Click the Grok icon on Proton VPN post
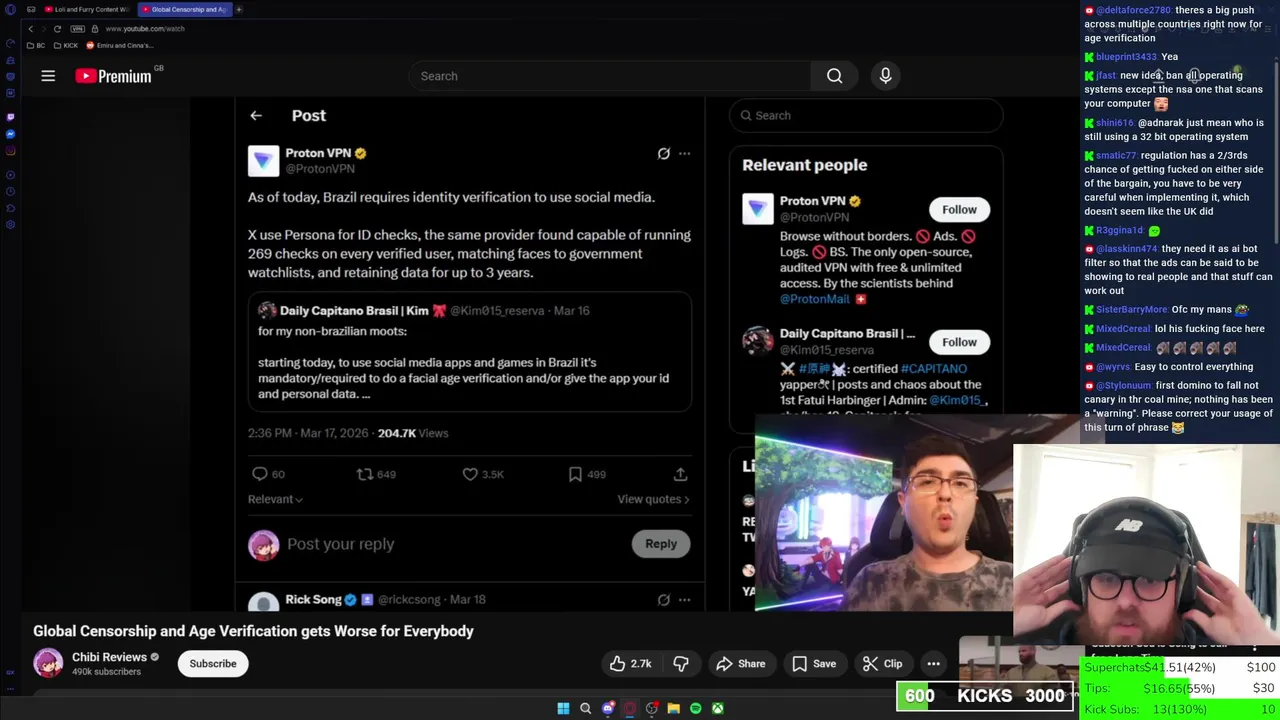The image size is (1280, 720). point(663,153)
